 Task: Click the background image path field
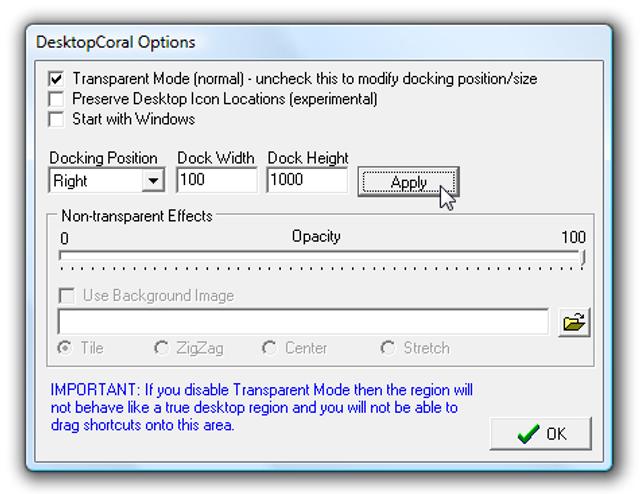[x=303, y=322]
